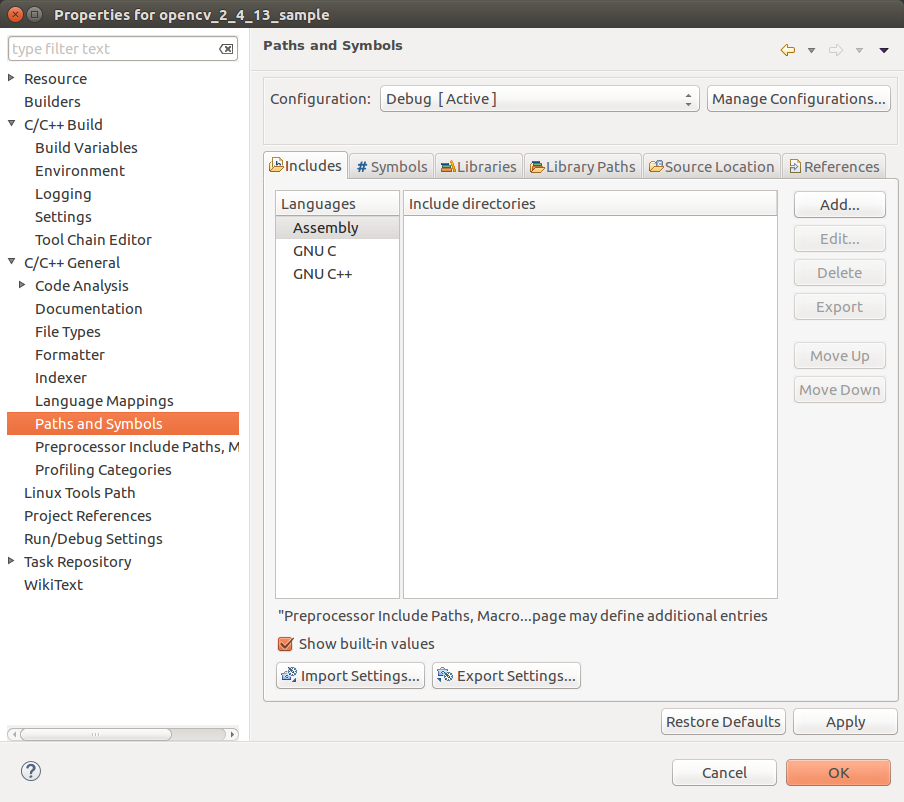Switch to the Library Paths tab
The image size is (904, 802).
pos(582,167)
